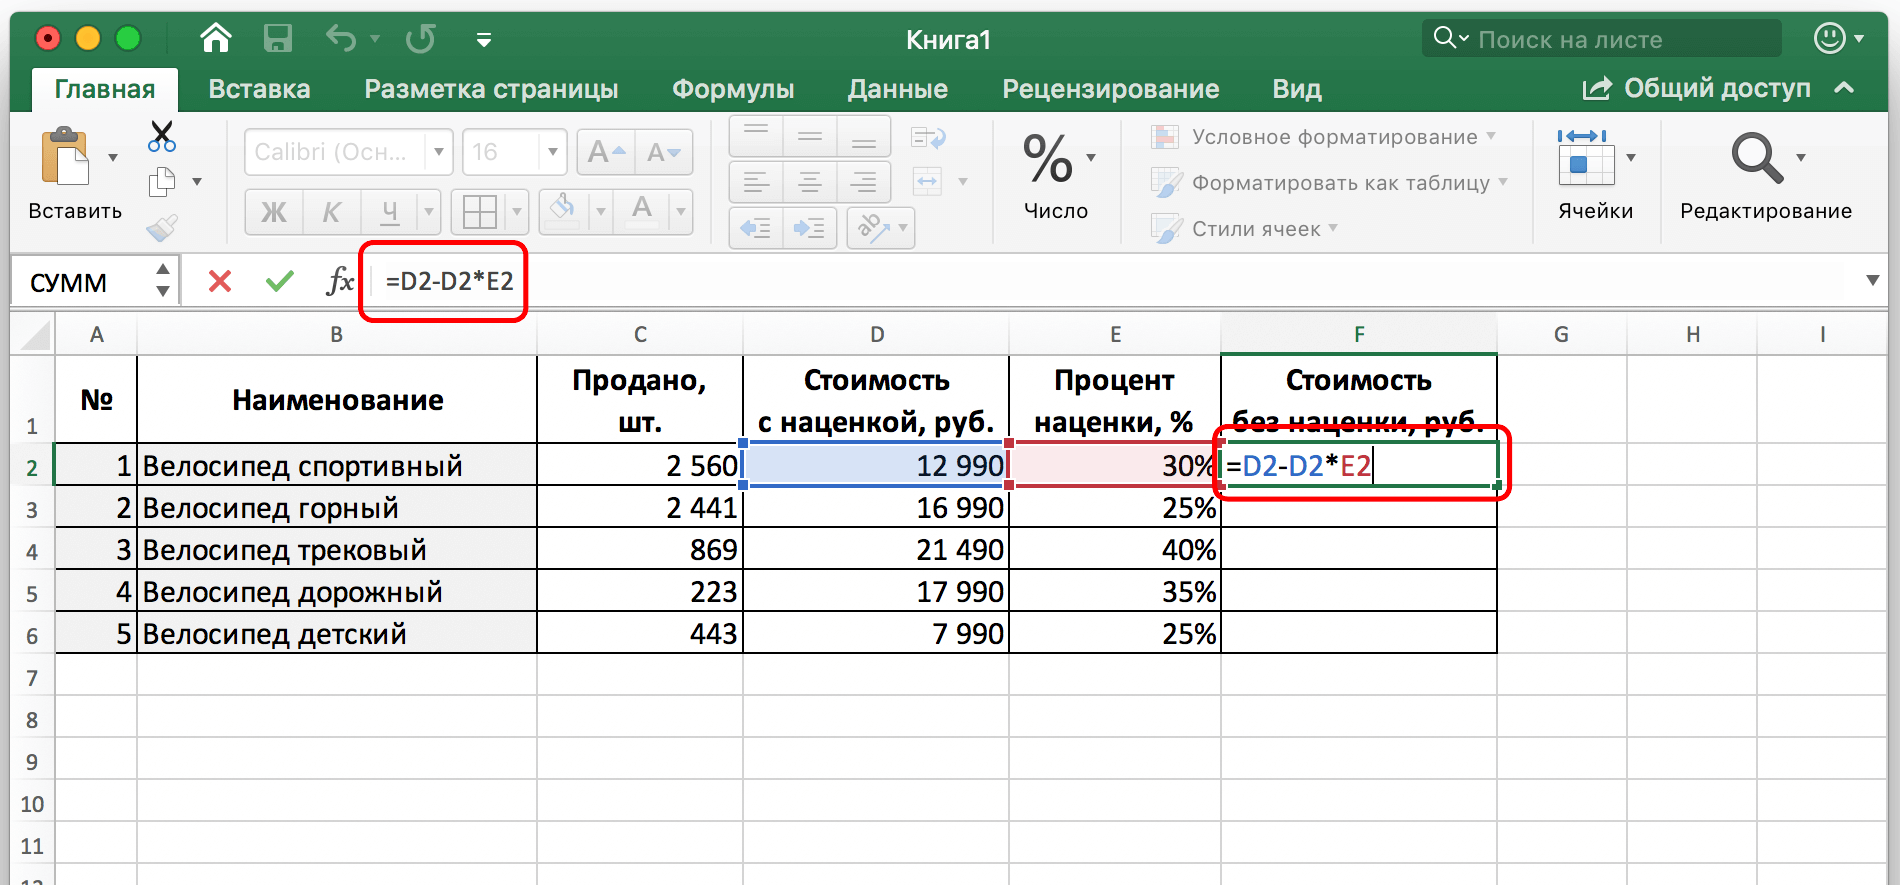Image resolution: width=1900 pixels, height=885 pixels.
Task: Click the Merge Cells icon
Action: click(928, 182)
